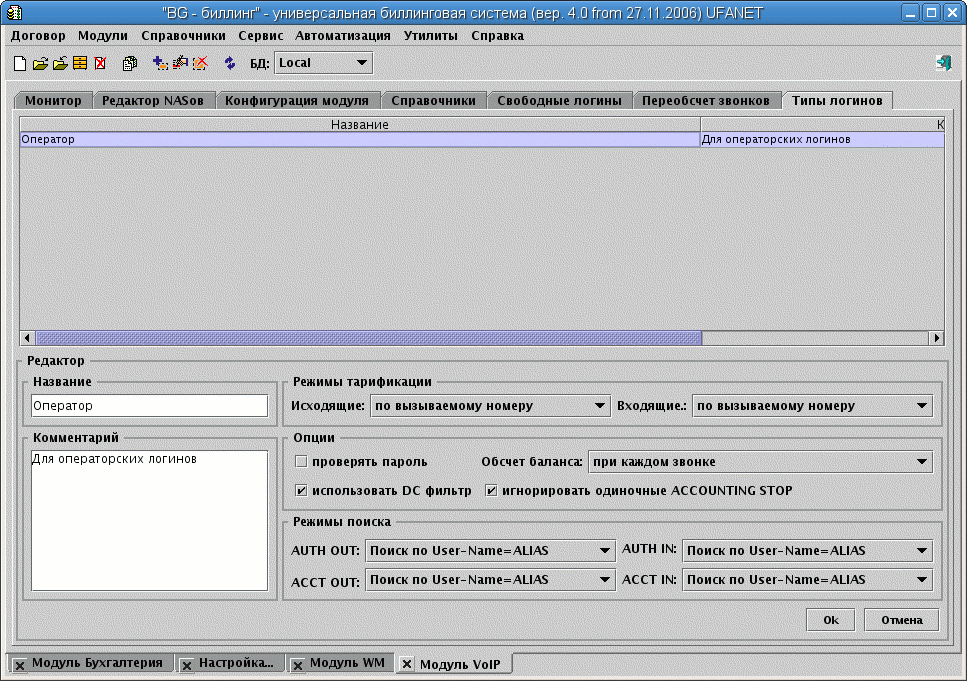Image resolution: width=967 pixels, height=681 pixels.
Task: Open the БД Local database dropdown
Action: click(322, 63)
